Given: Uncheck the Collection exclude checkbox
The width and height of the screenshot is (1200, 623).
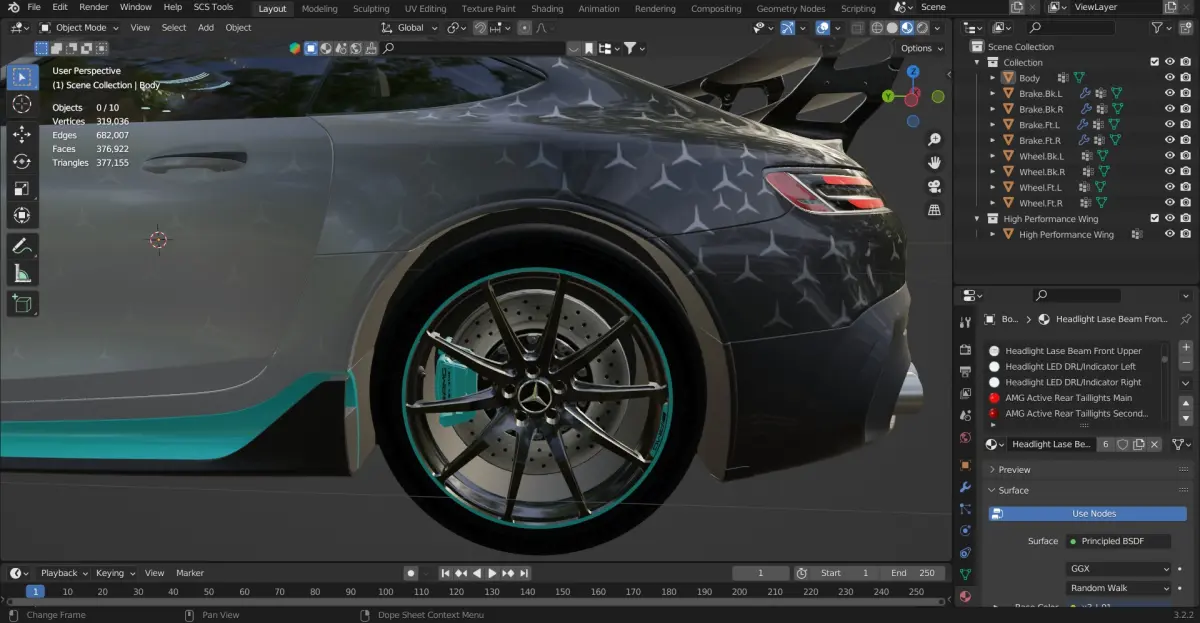Looking at the screenshot, I should (1155, 62).
